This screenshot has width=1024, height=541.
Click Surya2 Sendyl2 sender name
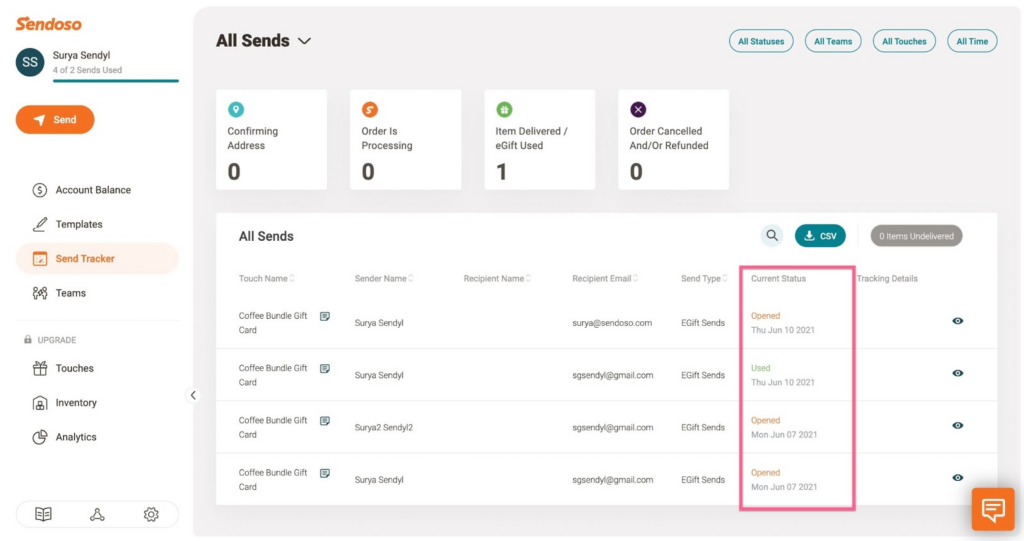pyautogui.click(x=383, y=427)
